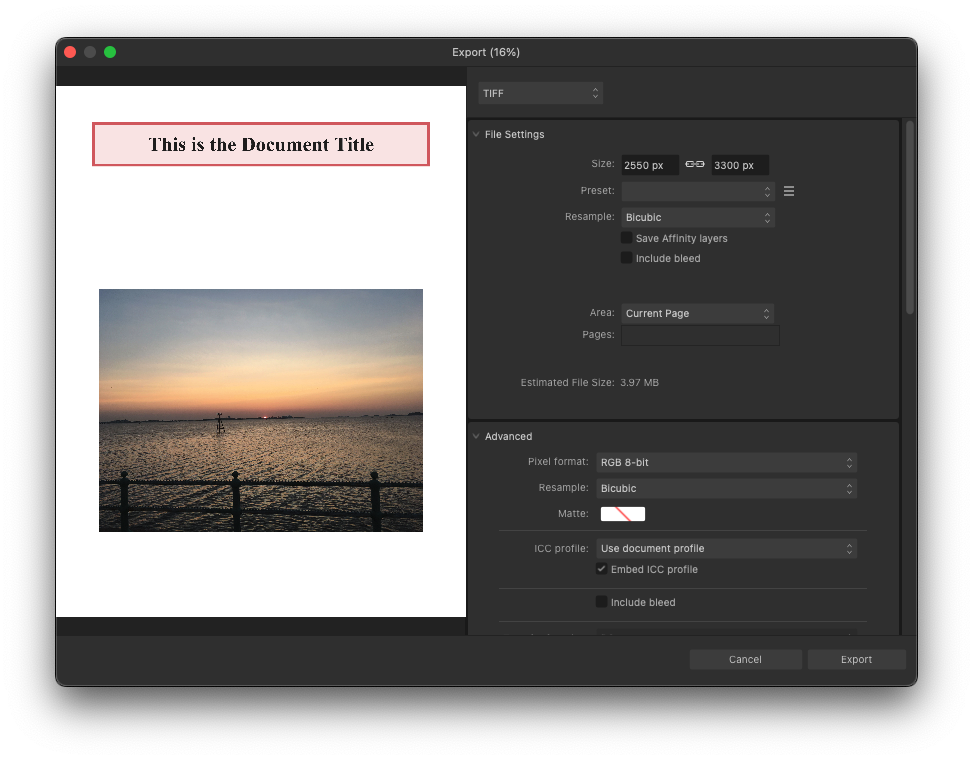Enable Include bleed in File Settings

(x=627, y=257)
